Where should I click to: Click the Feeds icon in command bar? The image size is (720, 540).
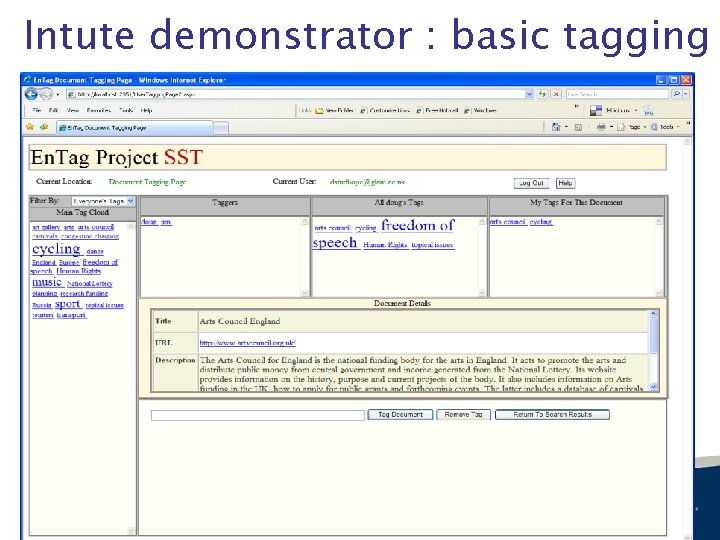578,127
